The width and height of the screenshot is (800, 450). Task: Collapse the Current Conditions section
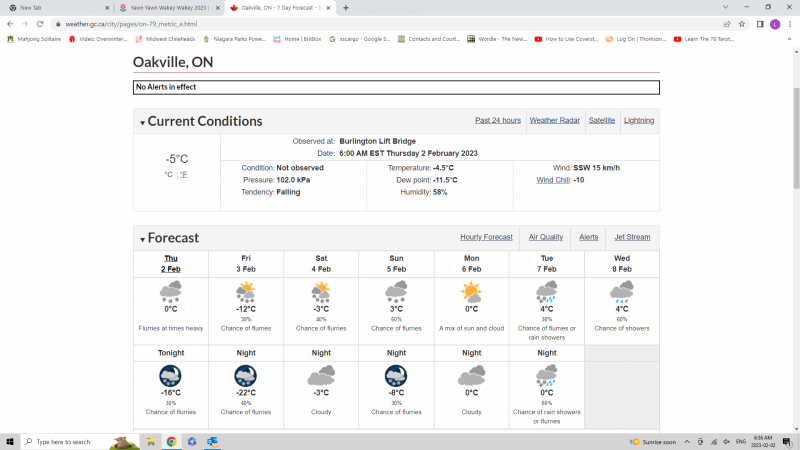142,123
